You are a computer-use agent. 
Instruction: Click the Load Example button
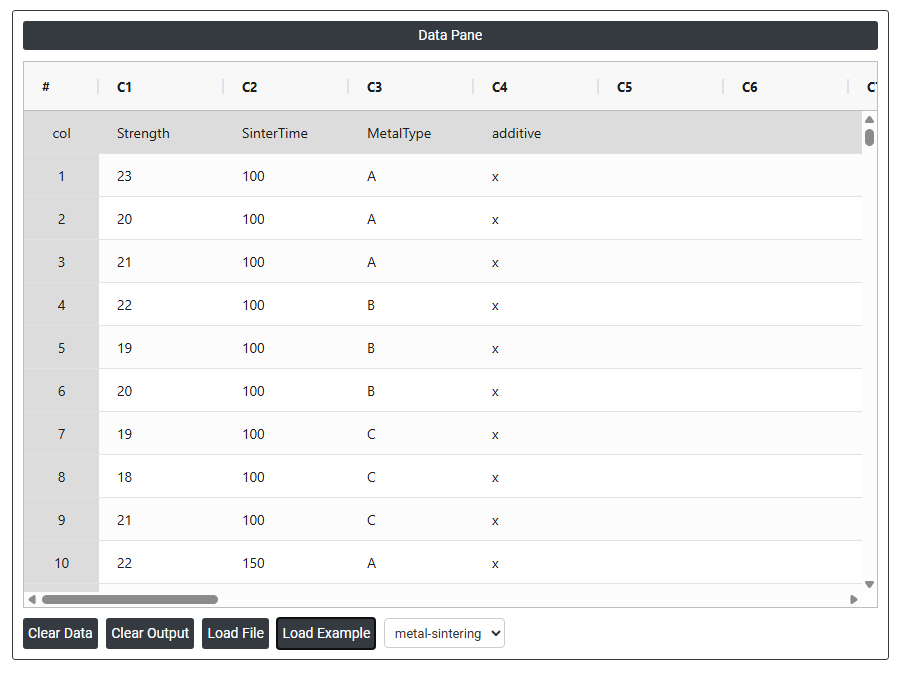[326, 633]
